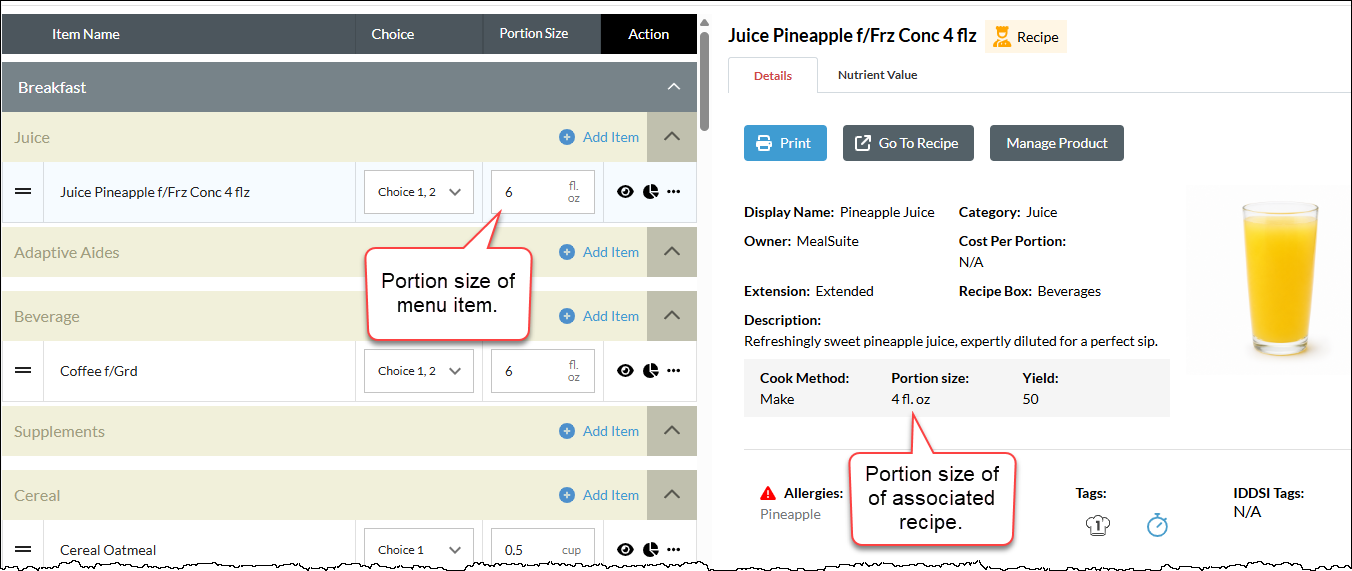Click the Go To Recipe button
This screenshot has height=571, width=1352.
pos(908,143)
